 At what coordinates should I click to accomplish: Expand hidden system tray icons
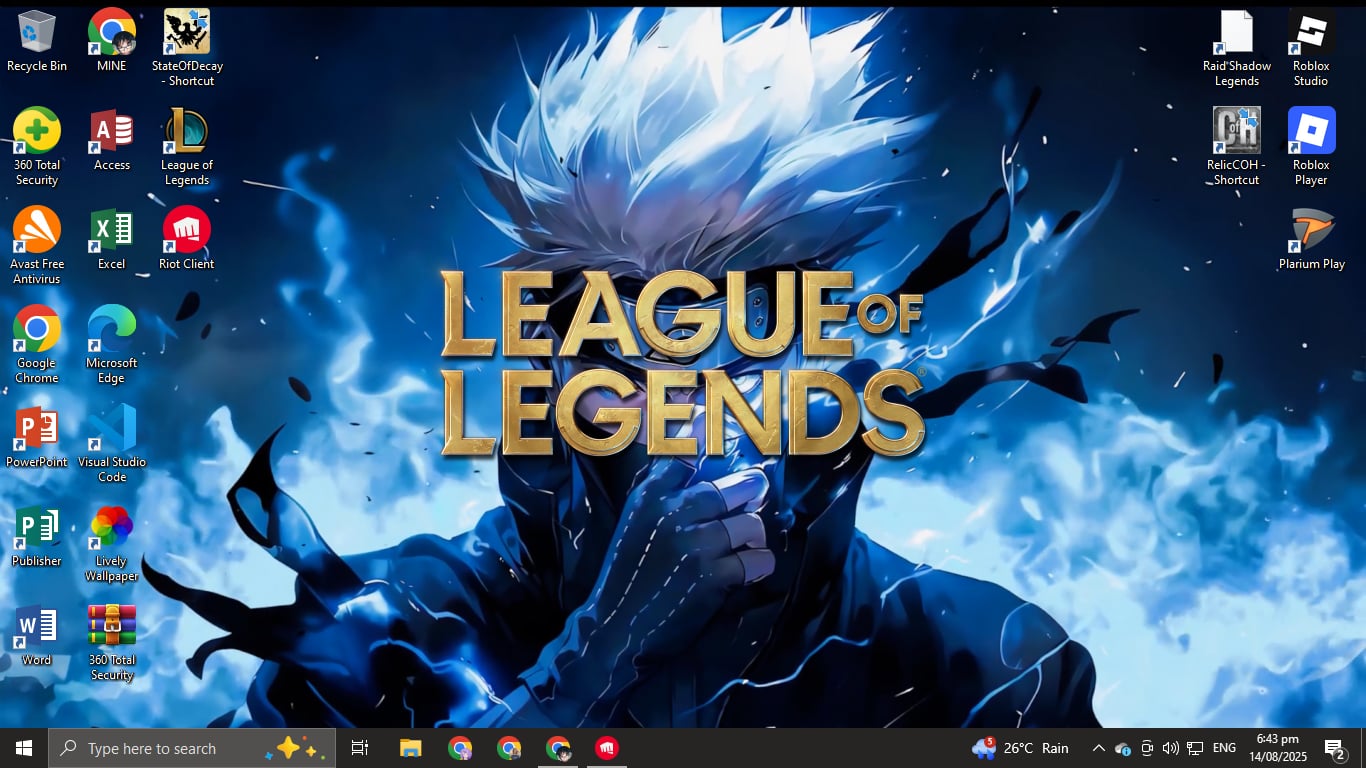click(x=1098, y=748)
